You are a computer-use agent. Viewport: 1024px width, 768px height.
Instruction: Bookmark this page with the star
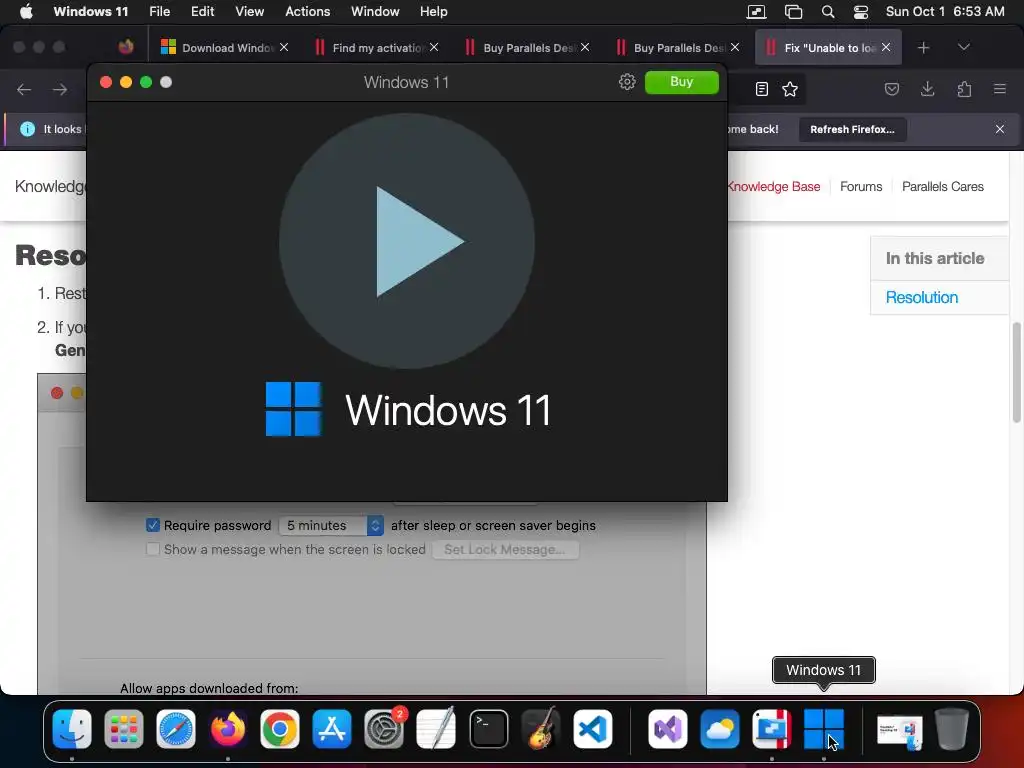point(790,89)
